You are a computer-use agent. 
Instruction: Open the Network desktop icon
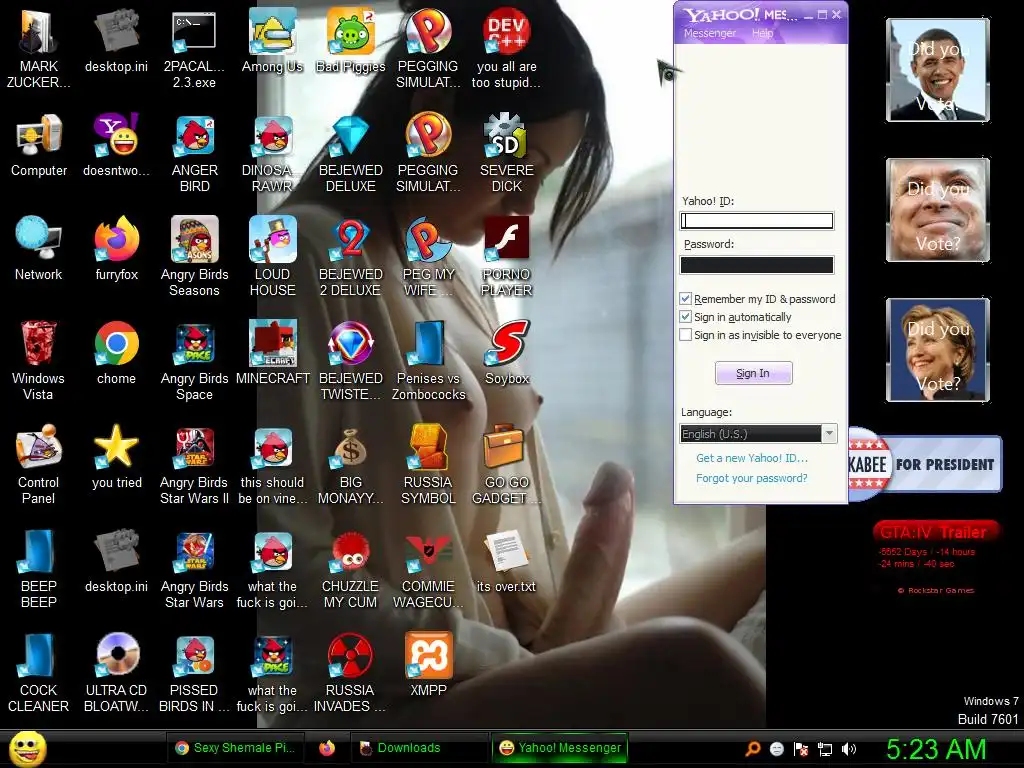39,248
